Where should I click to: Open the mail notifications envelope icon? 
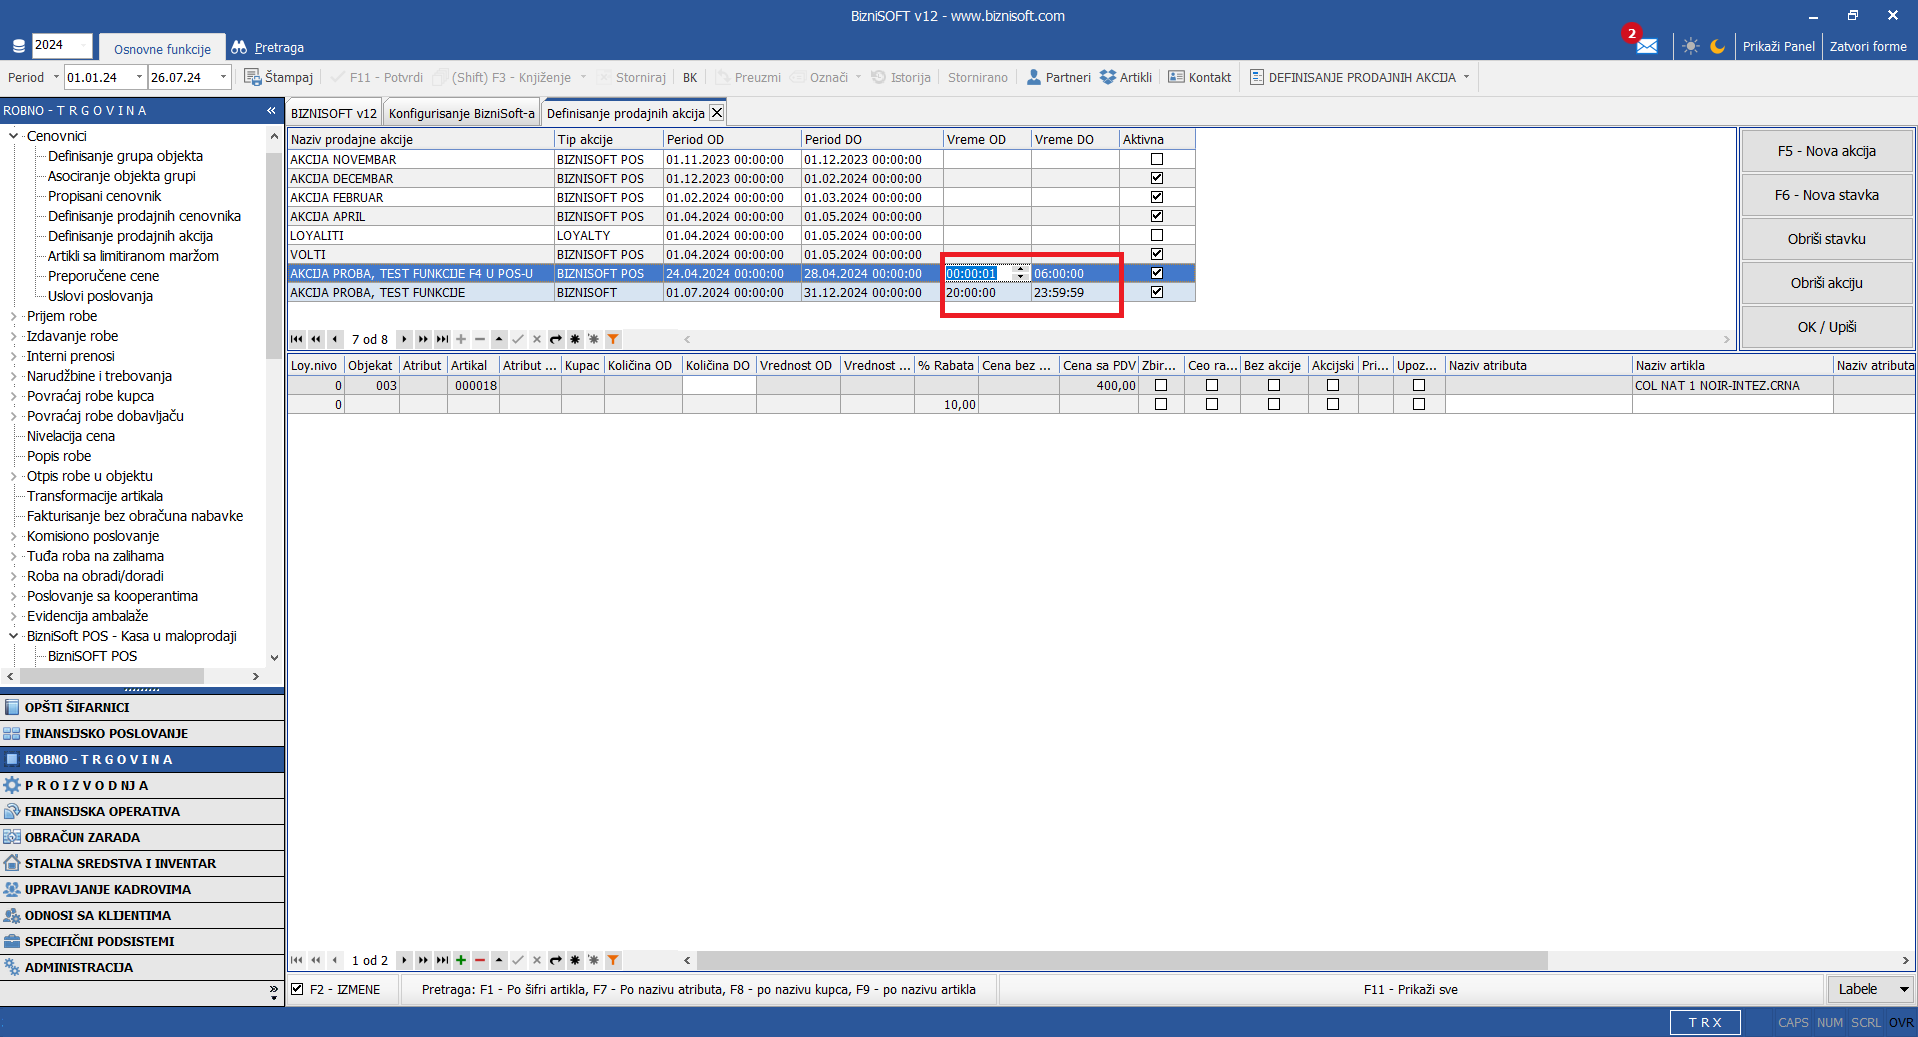(x=1646, y=46)
